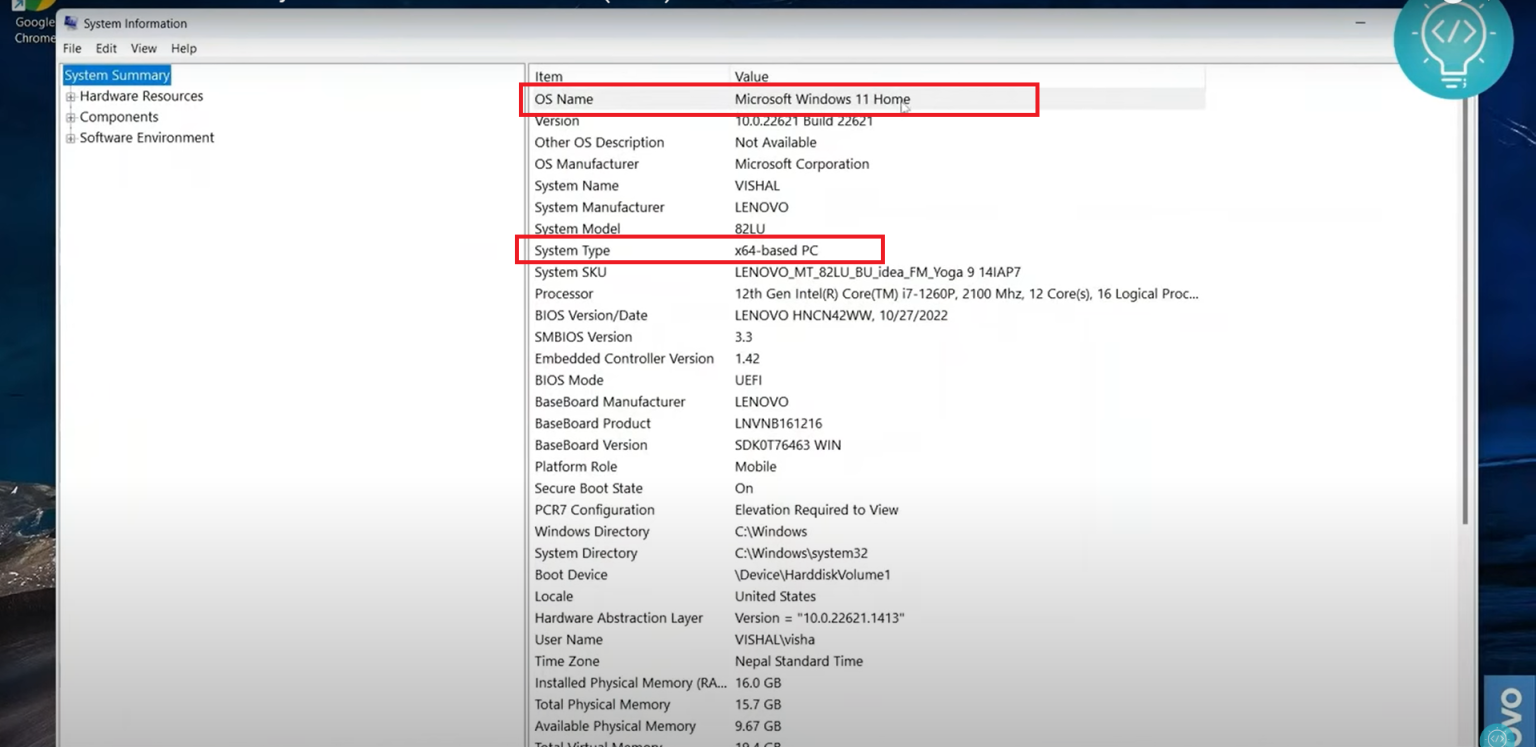Expand the Components tree node
This screenshot has height=747, width=1536.
71,118
